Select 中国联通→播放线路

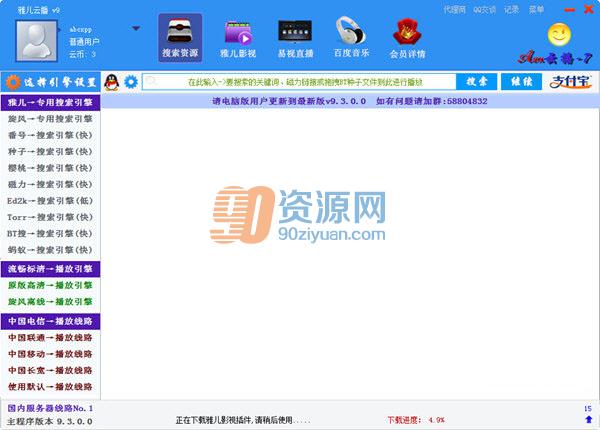pos(51,338)
